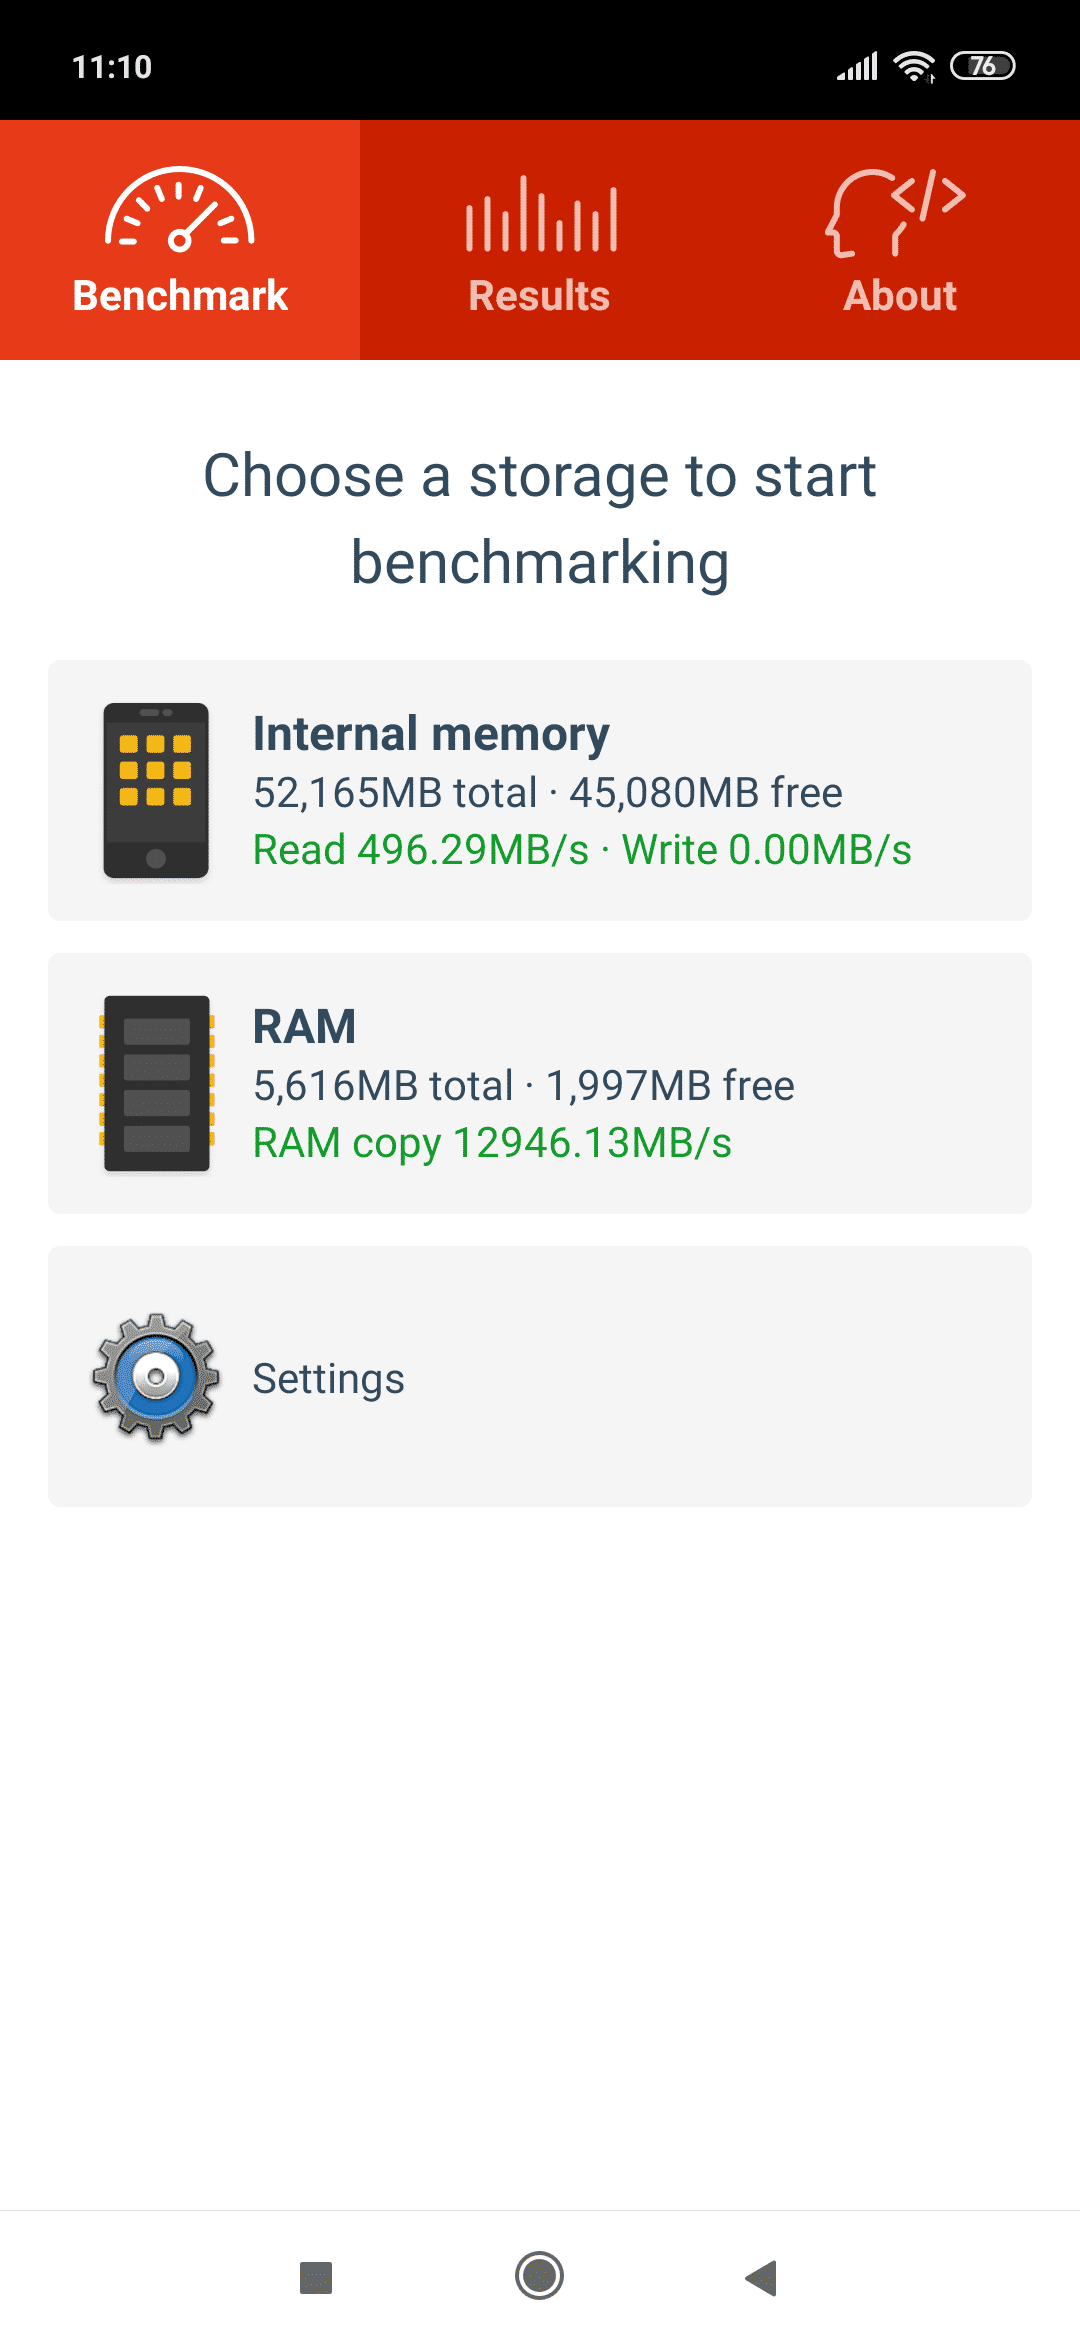Select the RAM title
Image resolution: width=1080 pixels, height=2340 pixels.
(x=304, y=1026)
